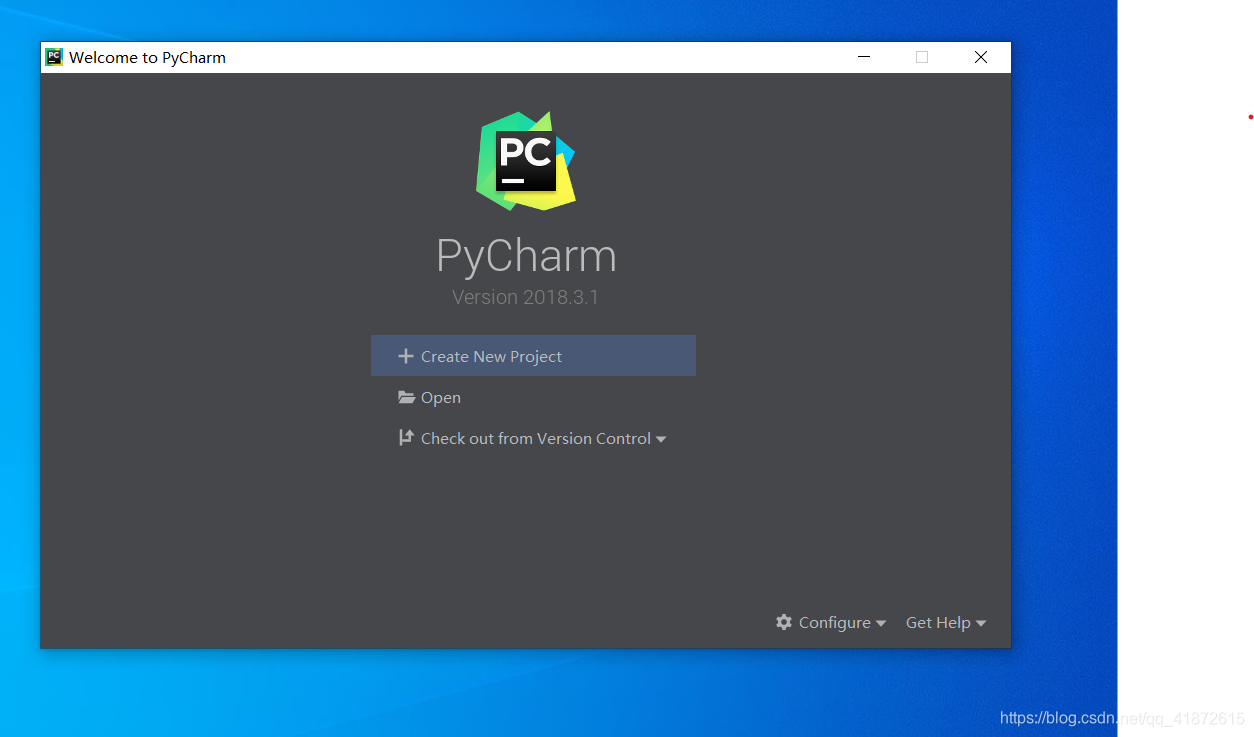Click the PyCharm icon in title bar
1254x737 pixels.
[x=54, y=57]
